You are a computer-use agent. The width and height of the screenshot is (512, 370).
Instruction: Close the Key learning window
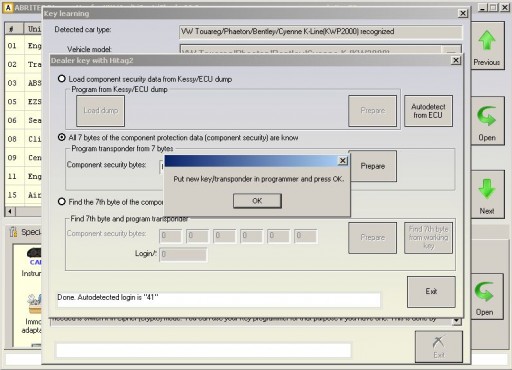click(x=463, y=13)
